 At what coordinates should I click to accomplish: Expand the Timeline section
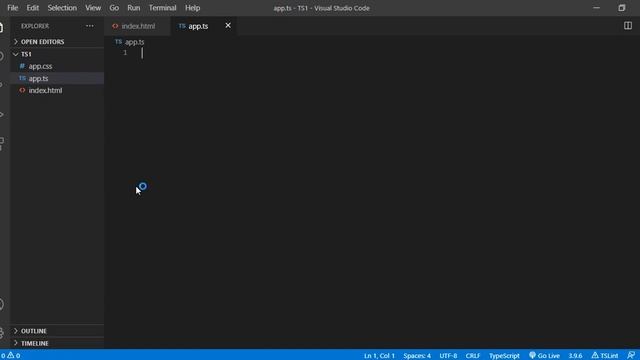(57, 343)
